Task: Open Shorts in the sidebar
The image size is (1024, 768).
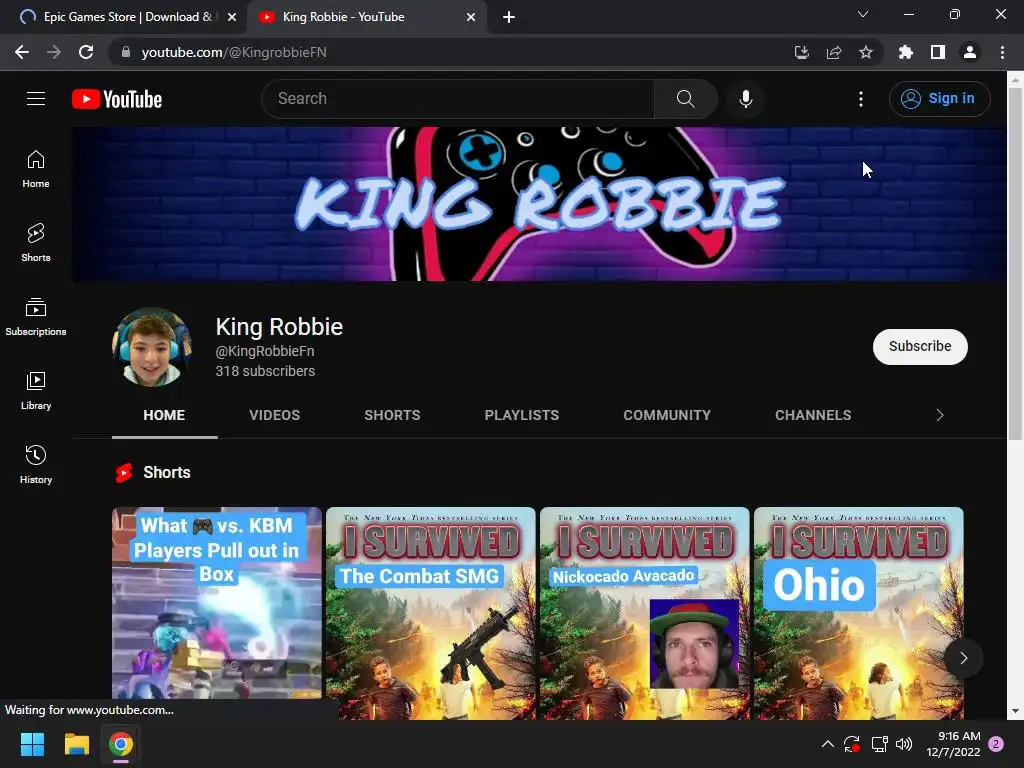Action: point(36,243)
